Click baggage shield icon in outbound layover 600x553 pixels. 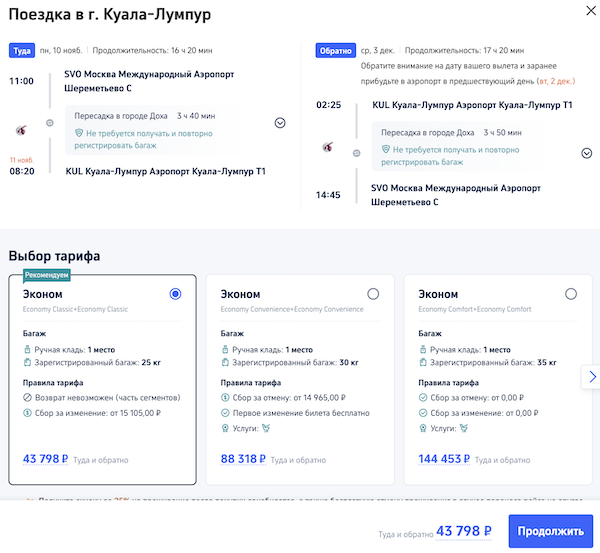click(x=79, y=131)
